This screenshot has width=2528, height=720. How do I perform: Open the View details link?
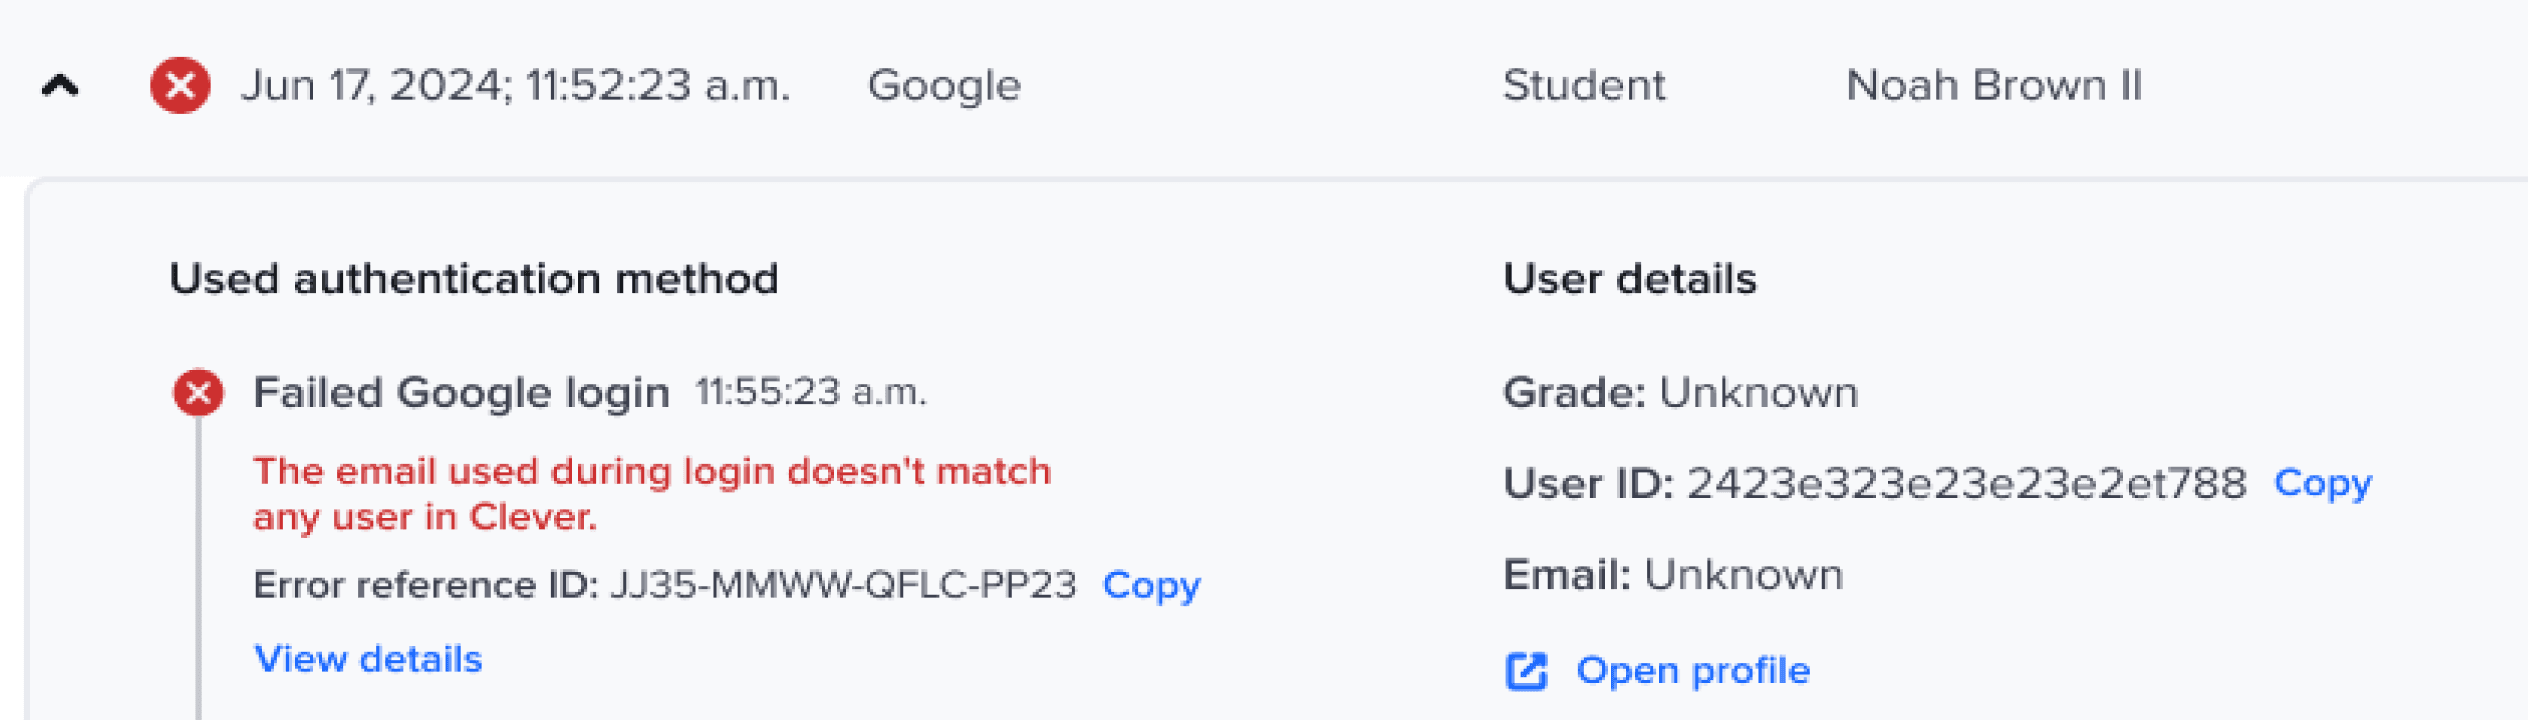pyautogui.click(x=368, y=659)
